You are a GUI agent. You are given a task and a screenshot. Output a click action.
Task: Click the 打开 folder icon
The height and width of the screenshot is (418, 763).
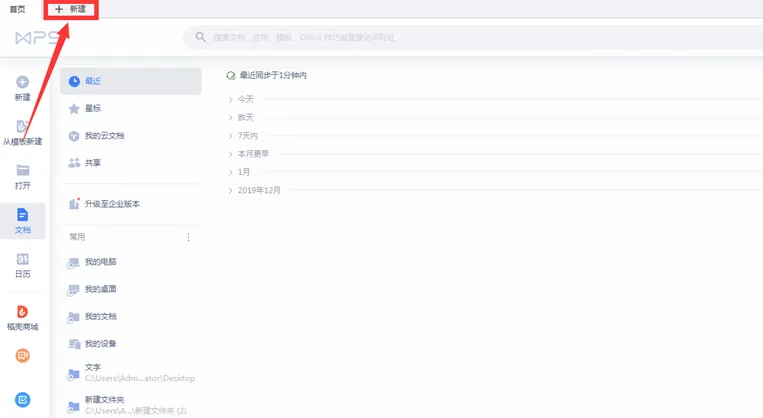point(22,170)
